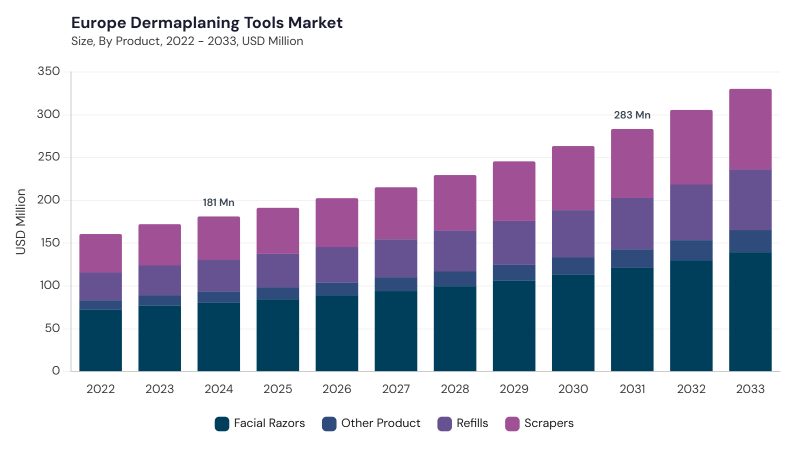Click the Other Product legend color swatch
The width and height of the screenshot is (800, 450).
tap(329, 424)
